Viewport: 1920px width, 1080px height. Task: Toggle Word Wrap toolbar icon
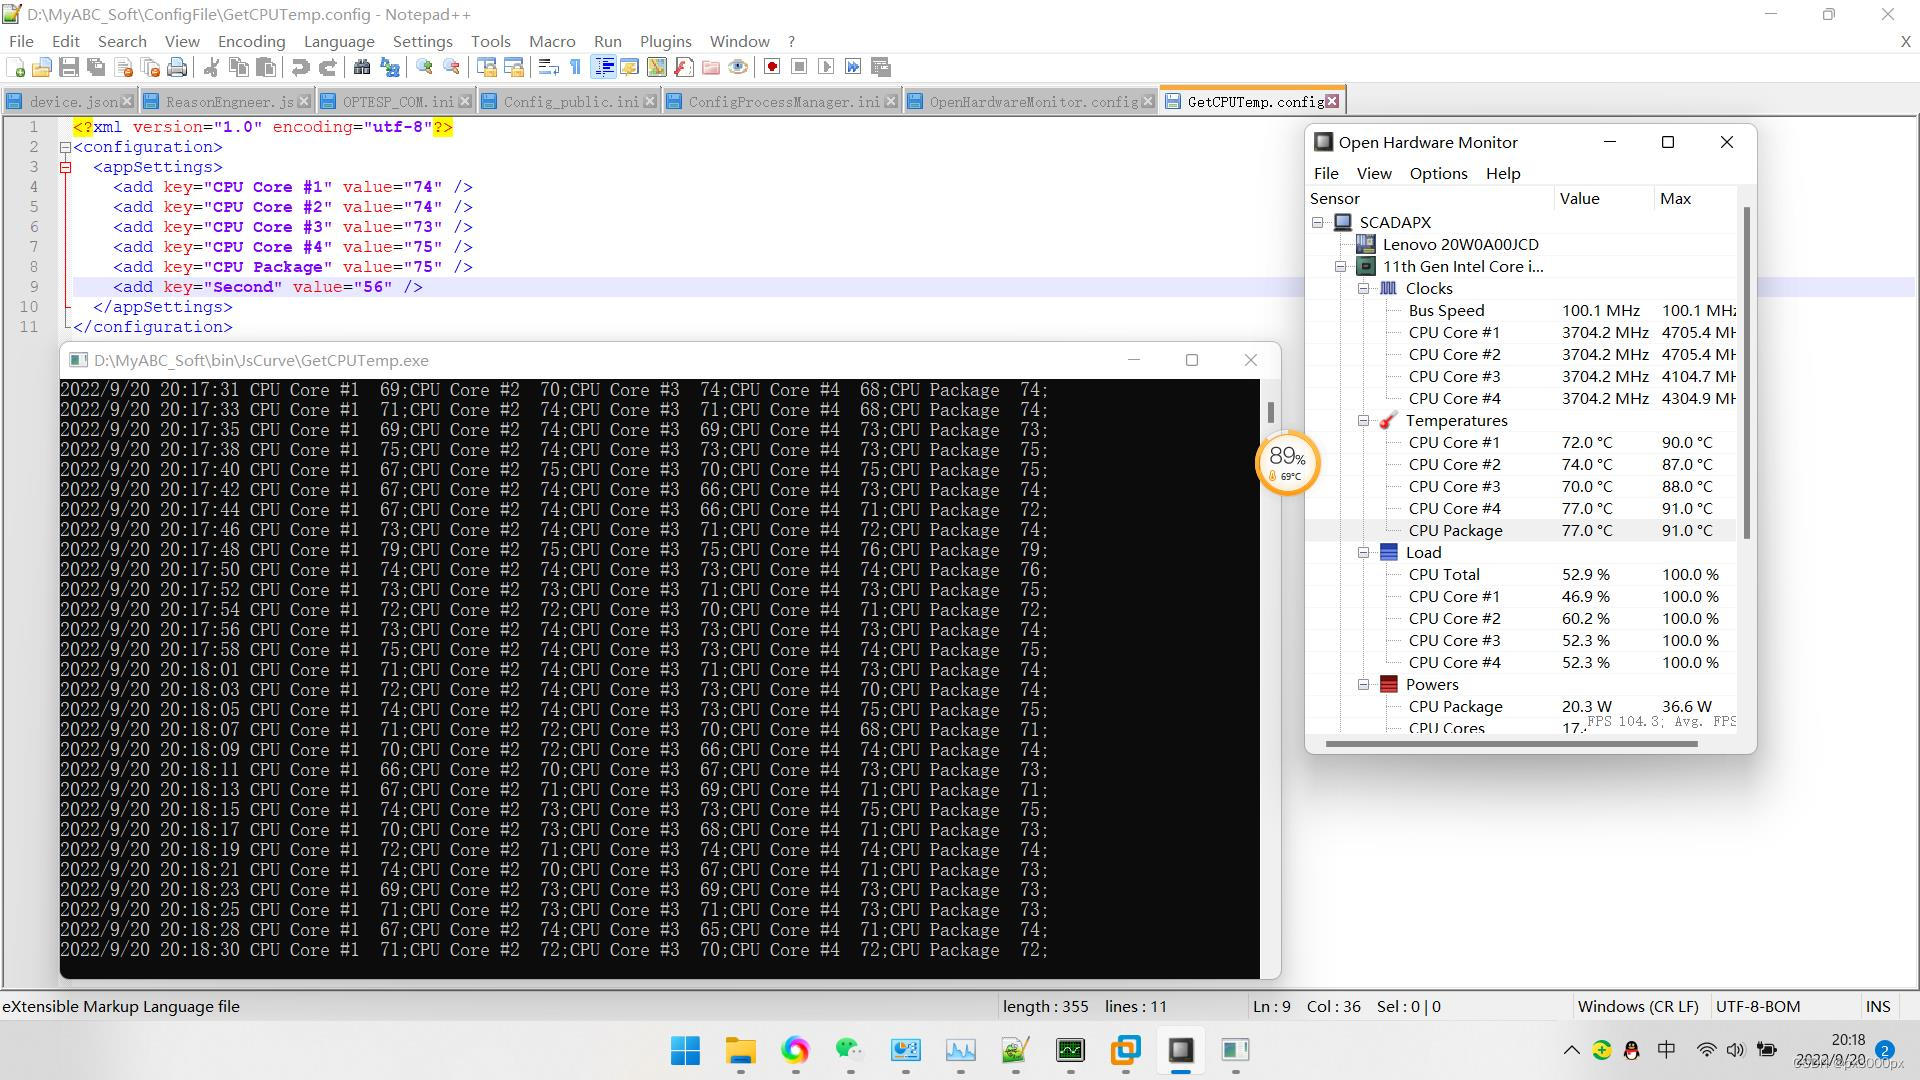coord(548,68)
